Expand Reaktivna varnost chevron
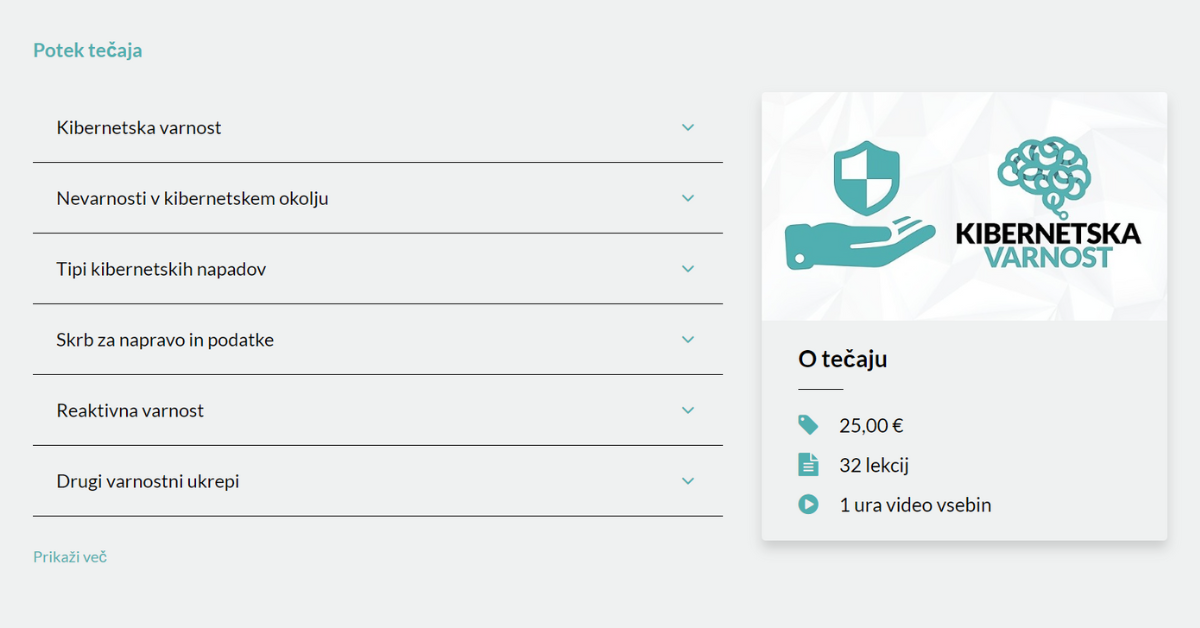This screenshot has width=1200, height=628. pyautogui.click(x=688, y=410)
